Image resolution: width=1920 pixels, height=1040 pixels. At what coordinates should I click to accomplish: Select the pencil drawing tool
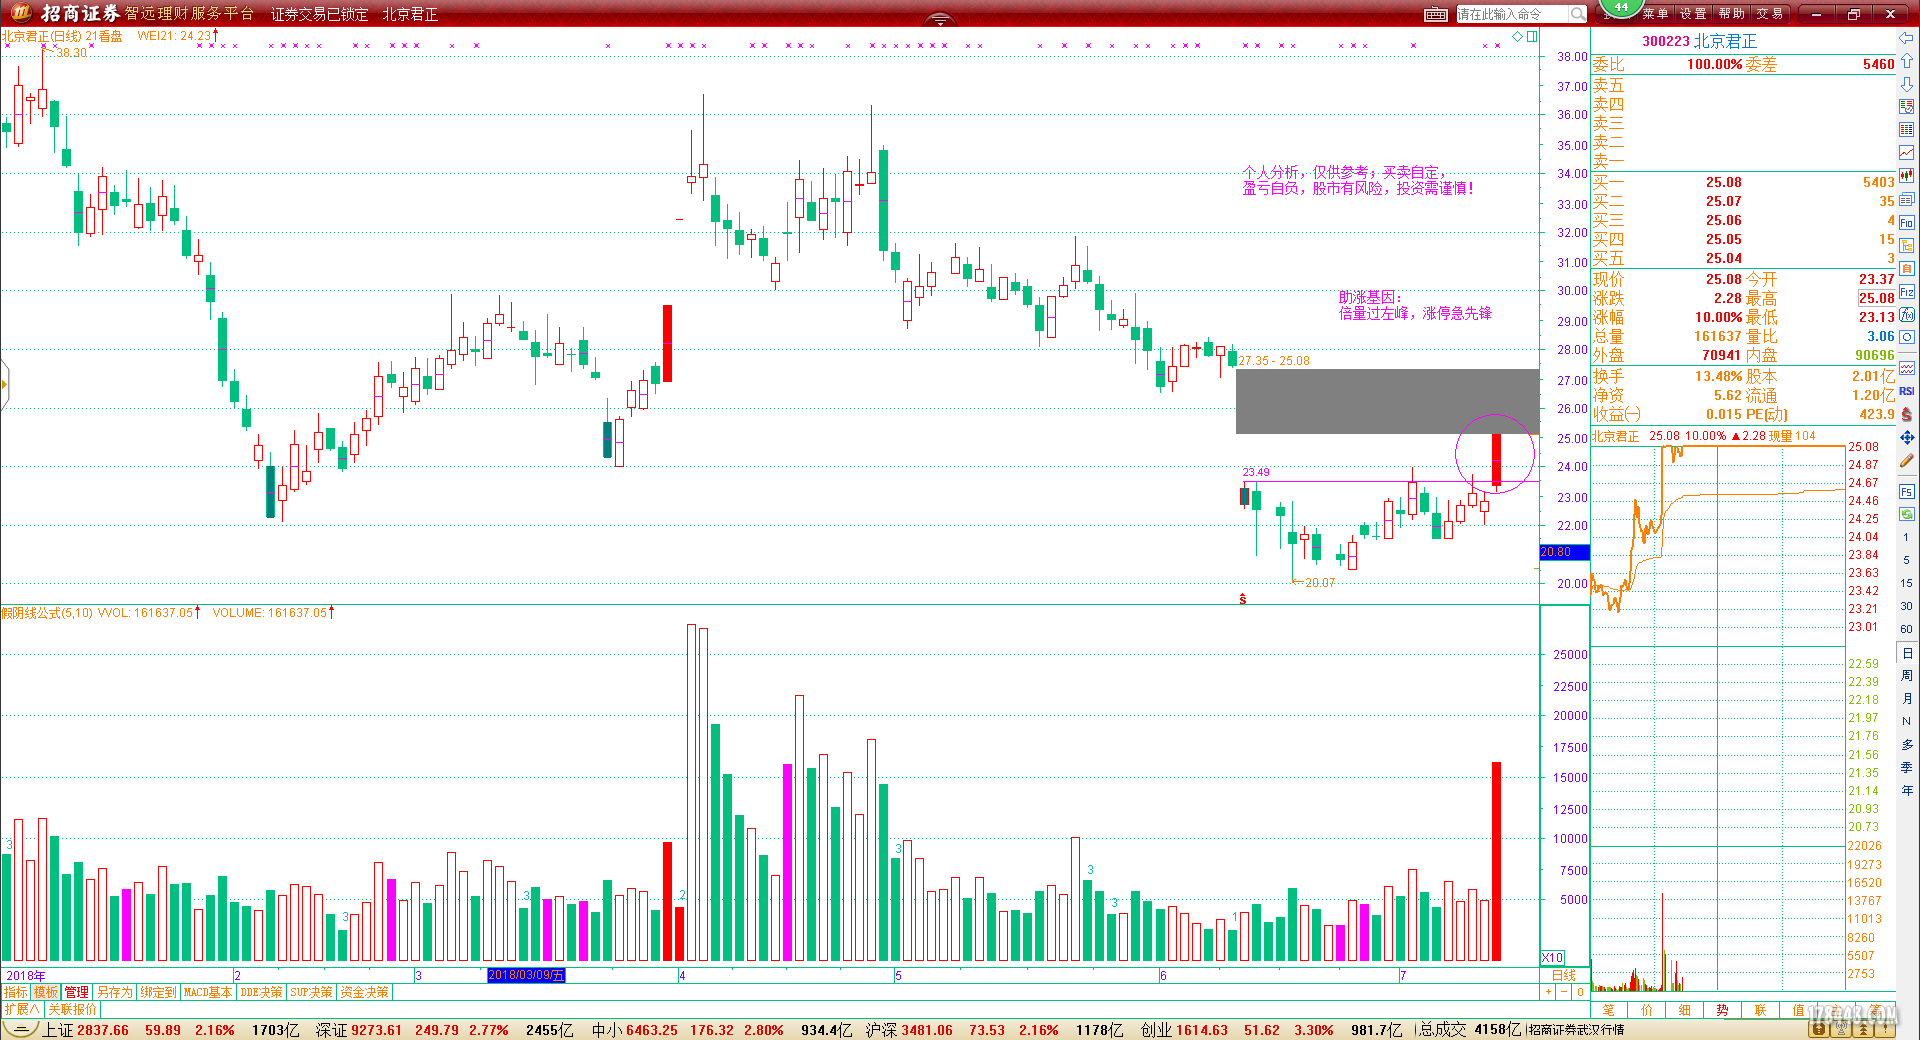pos(1907,461)
